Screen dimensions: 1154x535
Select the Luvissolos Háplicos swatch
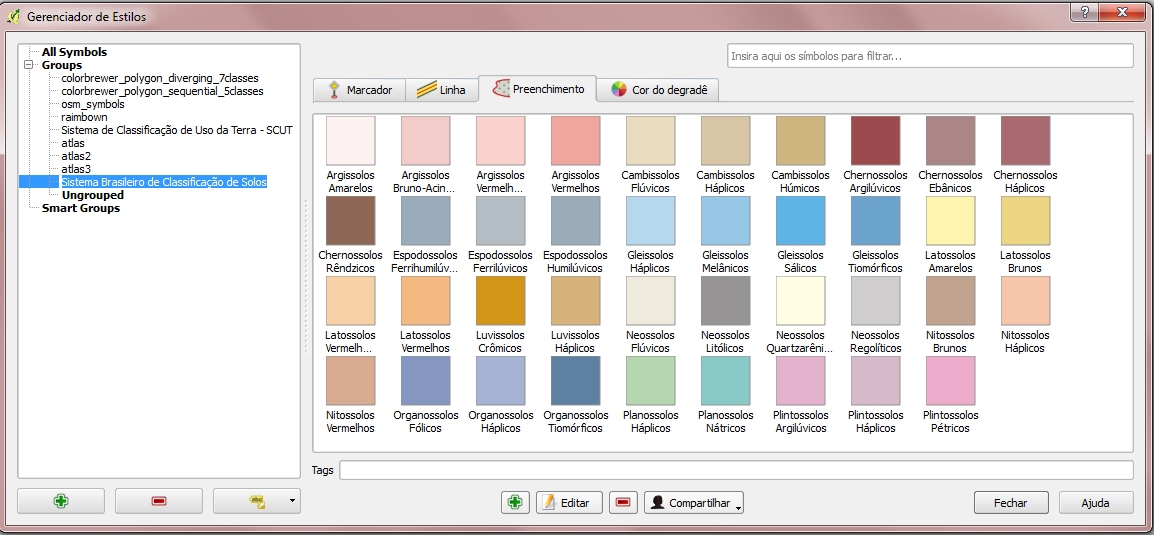pyautogui.click(x=576, y=301)
